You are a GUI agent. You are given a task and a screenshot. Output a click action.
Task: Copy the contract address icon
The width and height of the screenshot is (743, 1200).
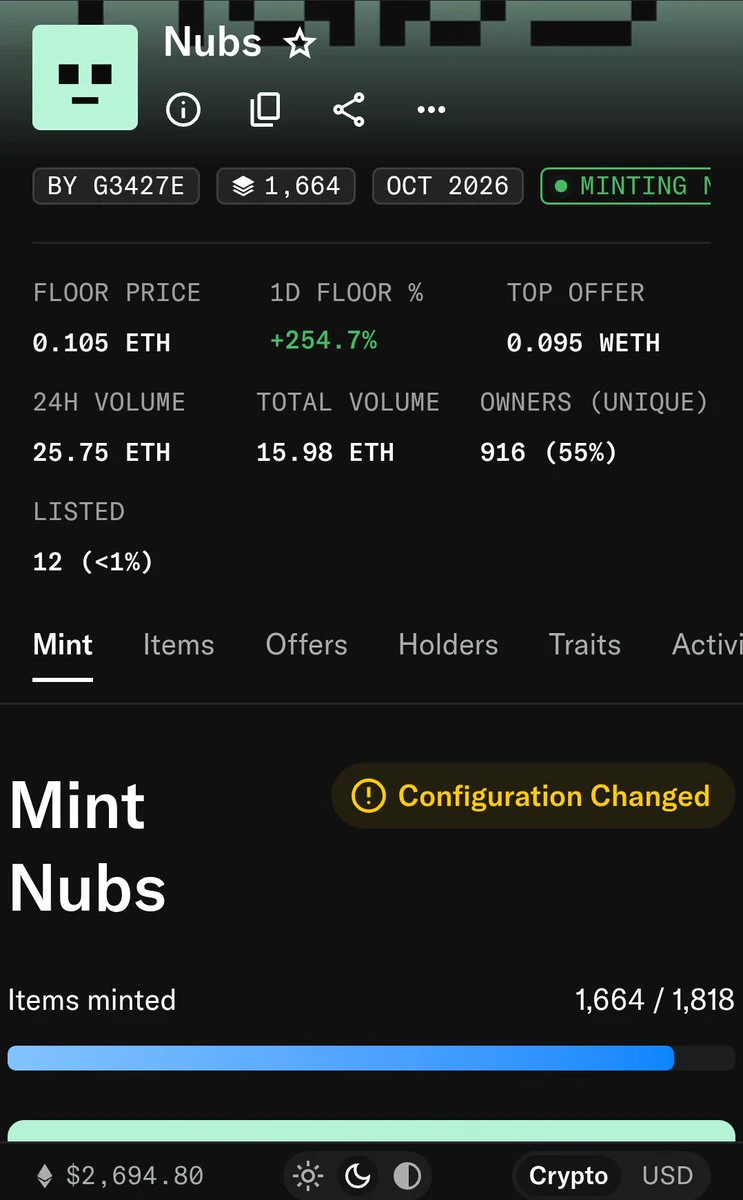265,109
